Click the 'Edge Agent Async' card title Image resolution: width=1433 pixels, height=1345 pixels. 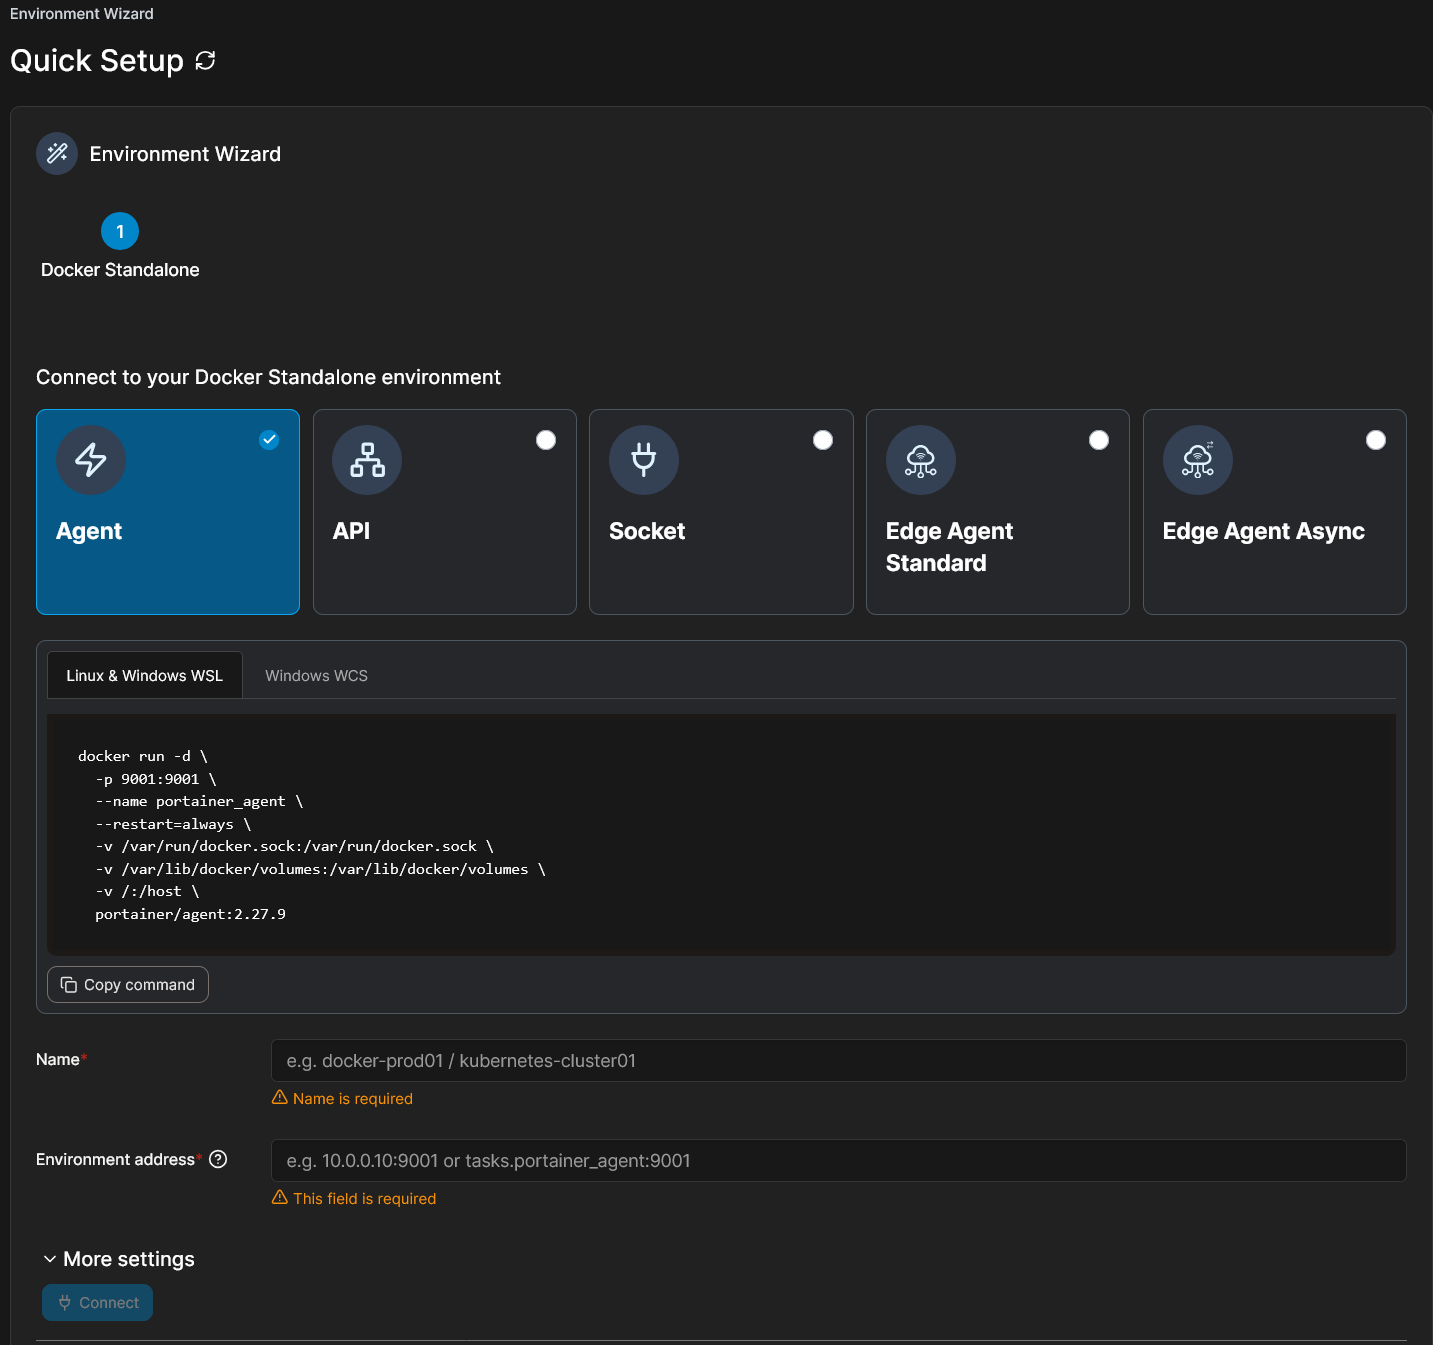pos(1263,531)
